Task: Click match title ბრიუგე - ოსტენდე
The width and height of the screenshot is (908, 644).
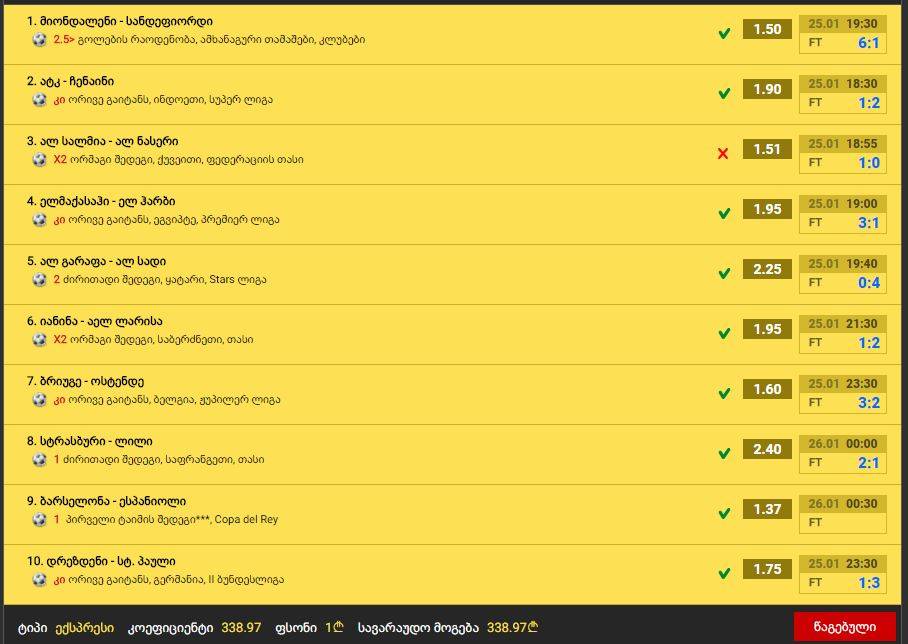Action: (92, 382)
